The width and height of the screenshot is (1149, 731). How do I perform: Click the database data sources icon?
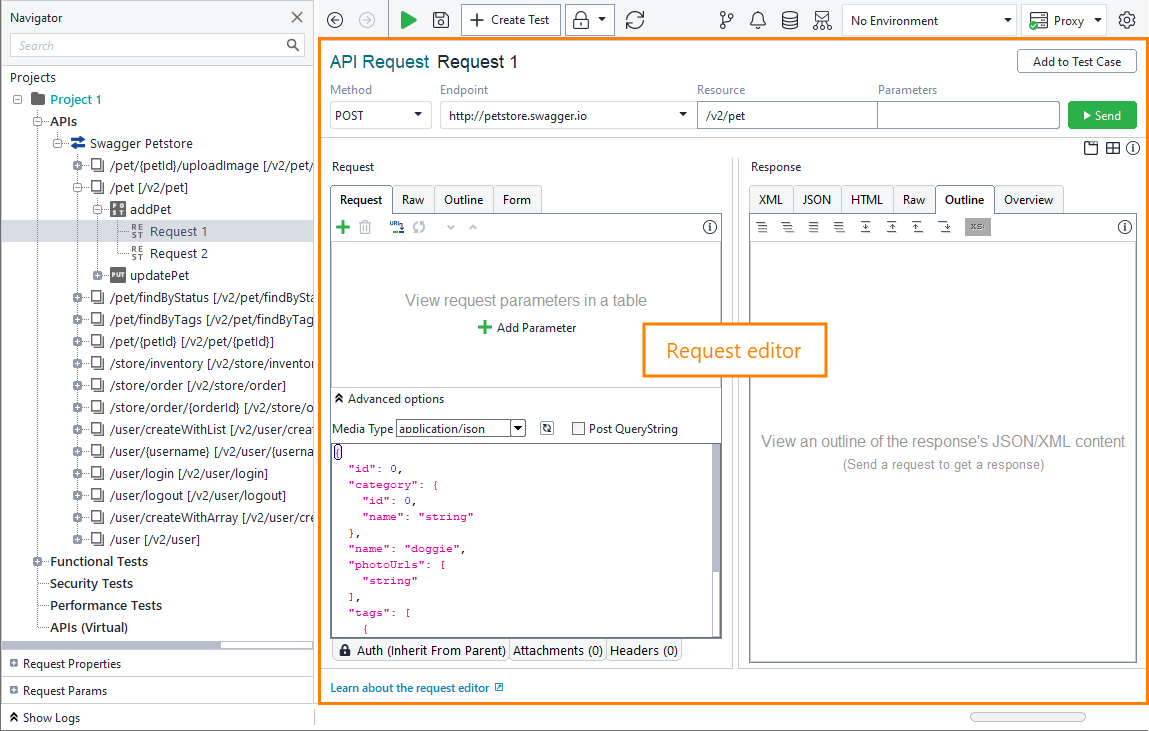790,19
